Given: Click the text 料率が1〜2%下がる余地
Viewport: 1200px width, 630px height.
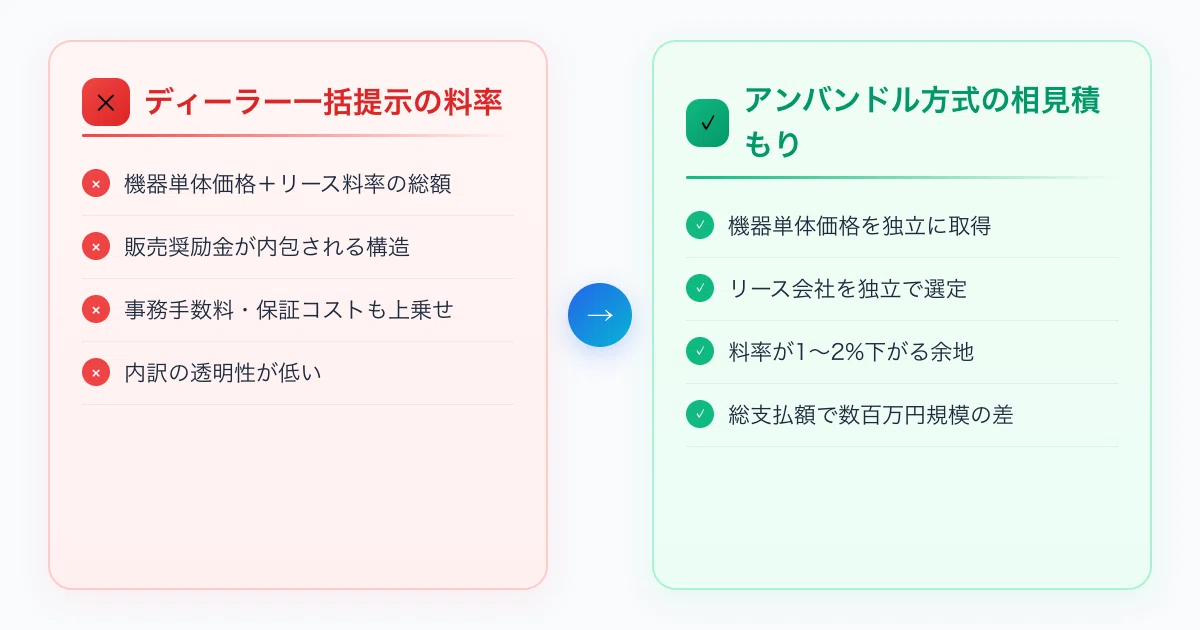Looking at the screenshot, I should coord(851,352).
